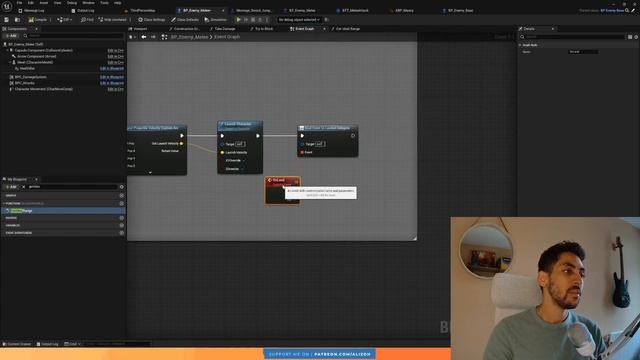Collapse the Mesh (CharacterMesh0) row
The image size is (640, 360).
click(10, 62)
